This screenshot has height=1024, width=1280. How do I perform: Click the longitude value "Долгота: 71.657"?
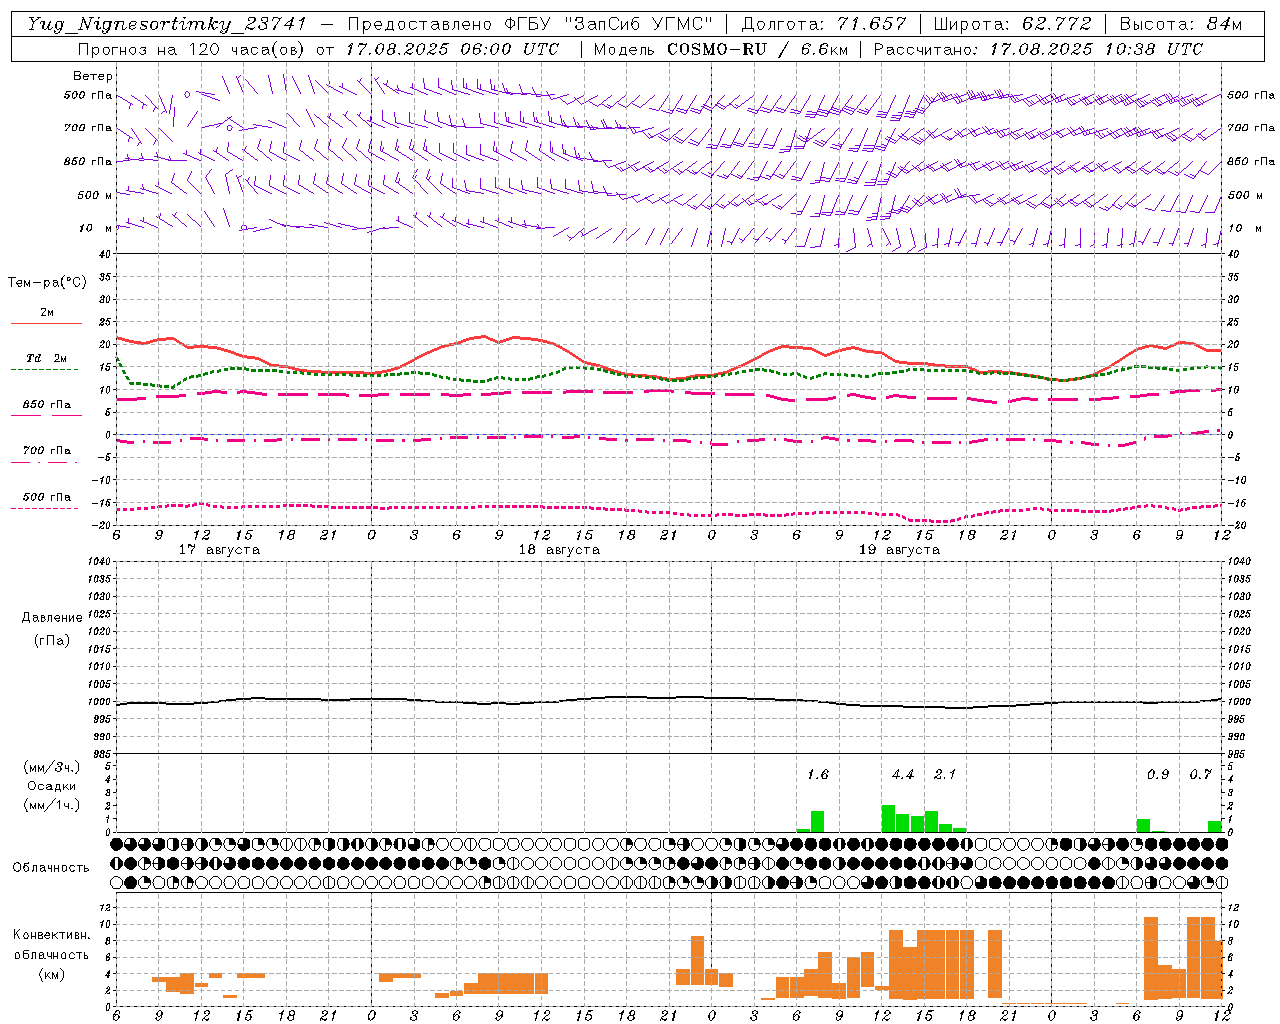pos(824,24)
